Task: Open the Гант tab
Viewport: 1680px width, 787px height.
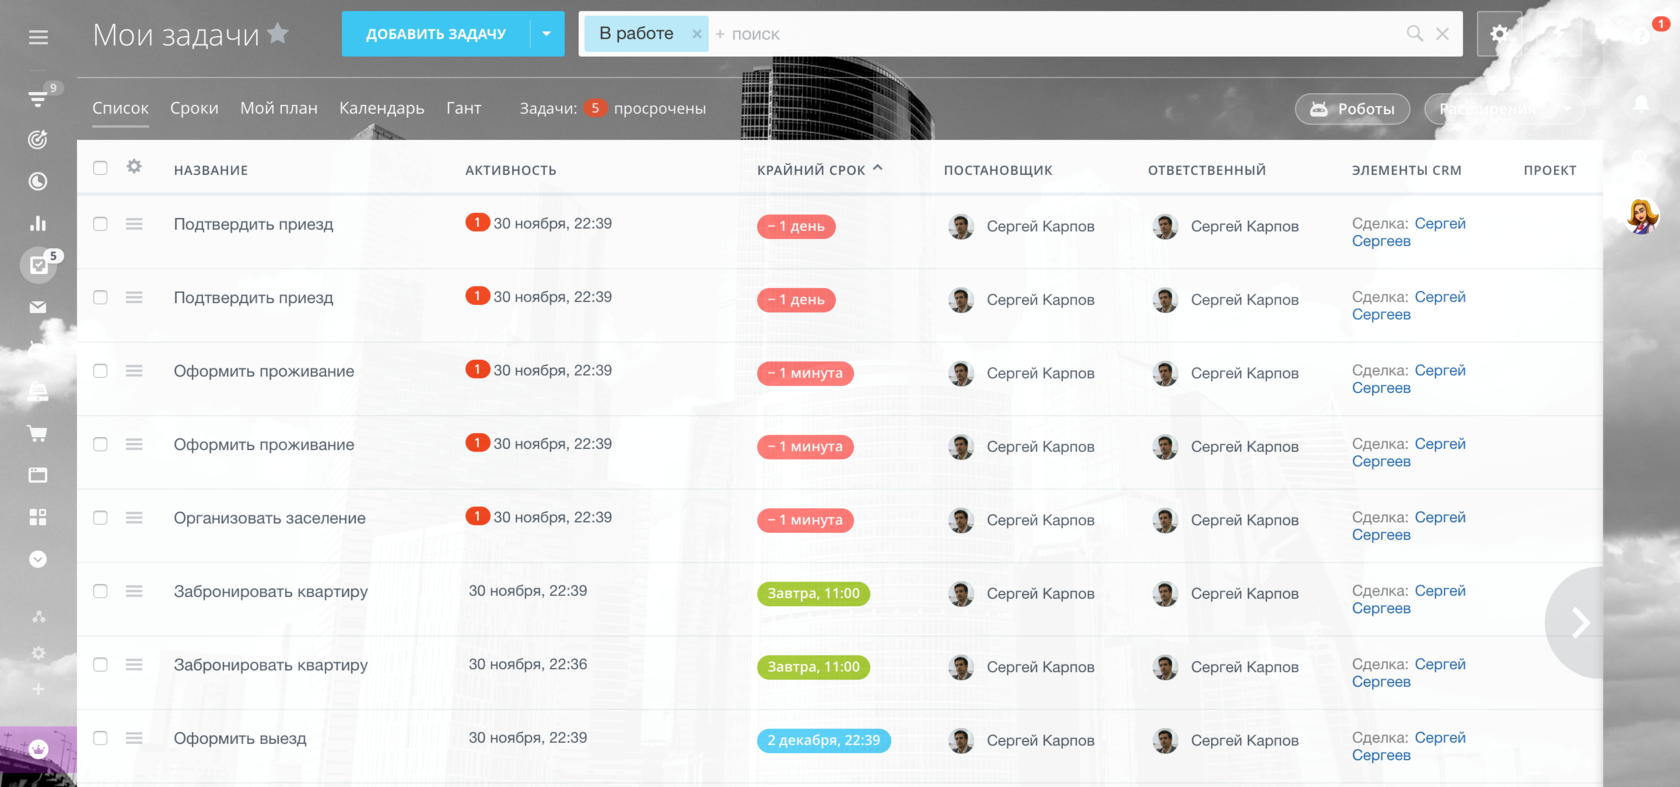Action: [464, 108]
